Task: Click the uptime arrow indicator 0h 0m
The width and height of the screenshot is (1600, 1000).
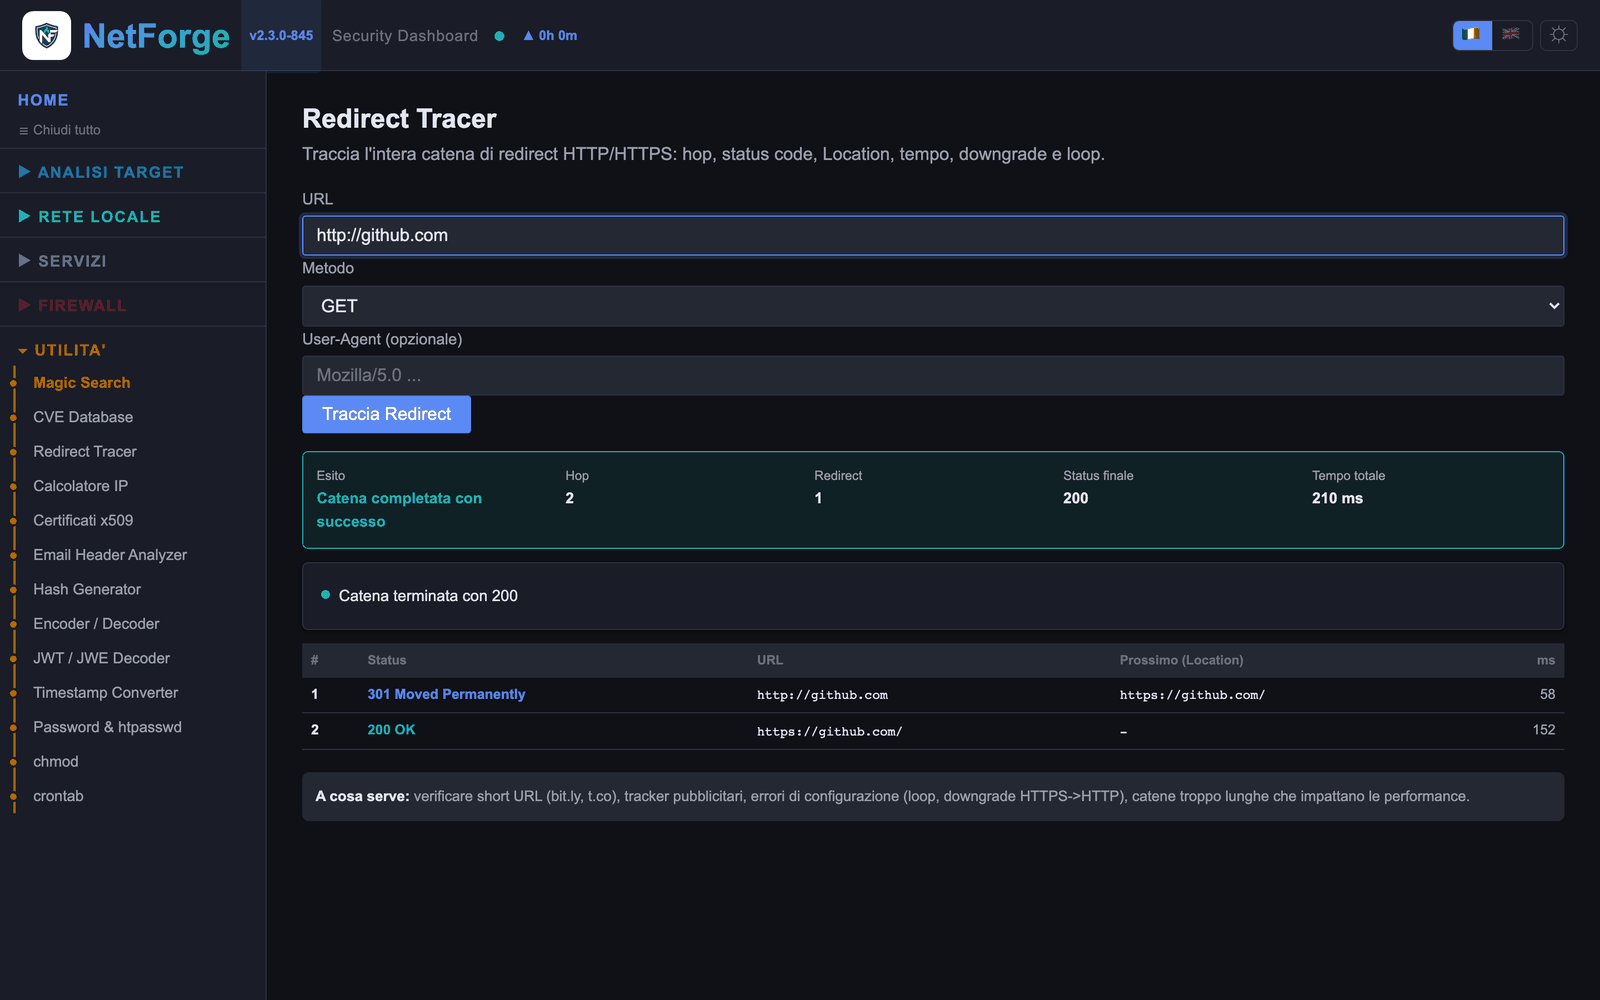Action: click(x=550, y=36)
